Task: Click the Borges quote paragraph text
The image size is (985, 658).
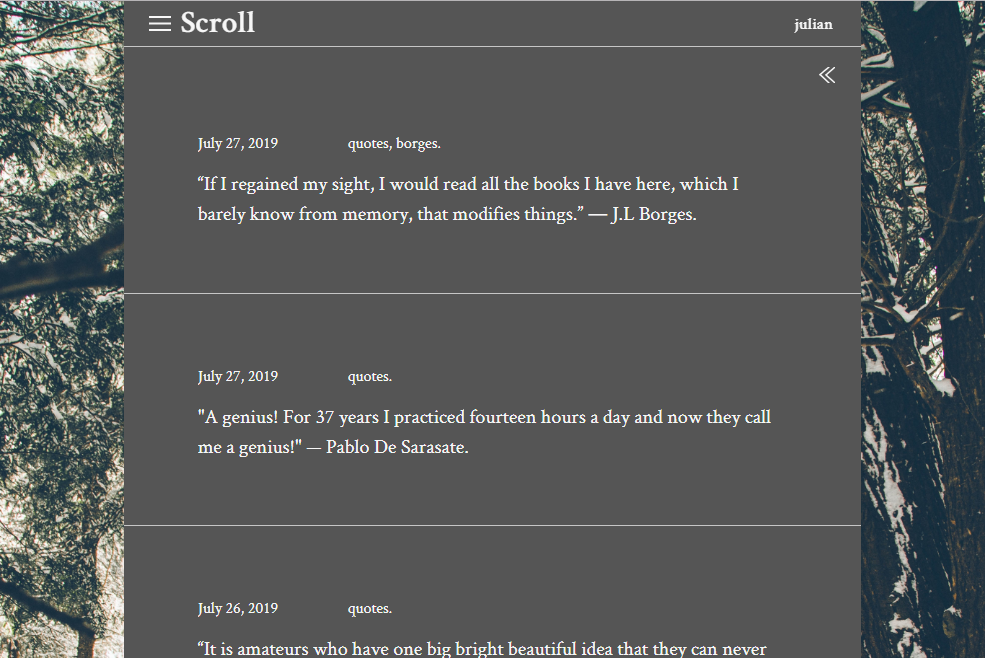Action: pos(460,198)
